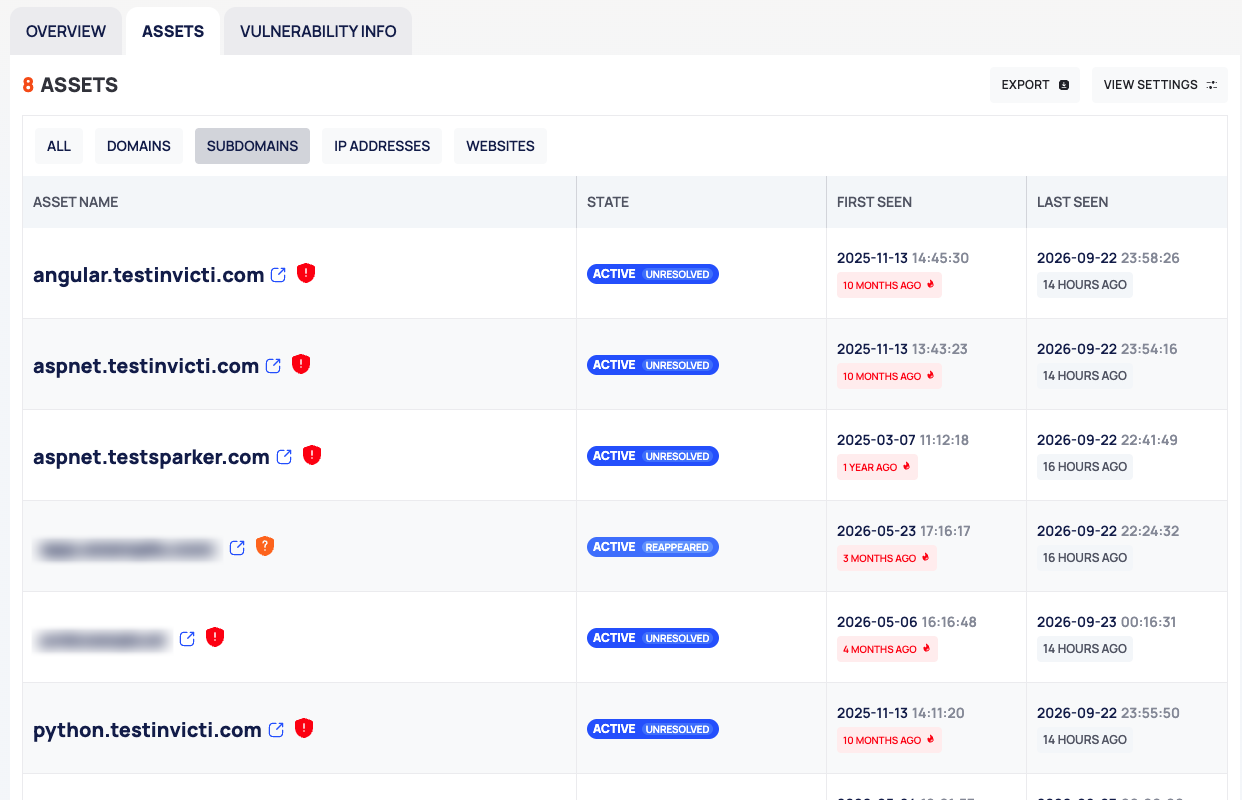Image resolution: width=1242 pixels, height=800 pixels.
Task: Click first seen date 2025-03-07 11:12:18
Action: click(903, 440)
